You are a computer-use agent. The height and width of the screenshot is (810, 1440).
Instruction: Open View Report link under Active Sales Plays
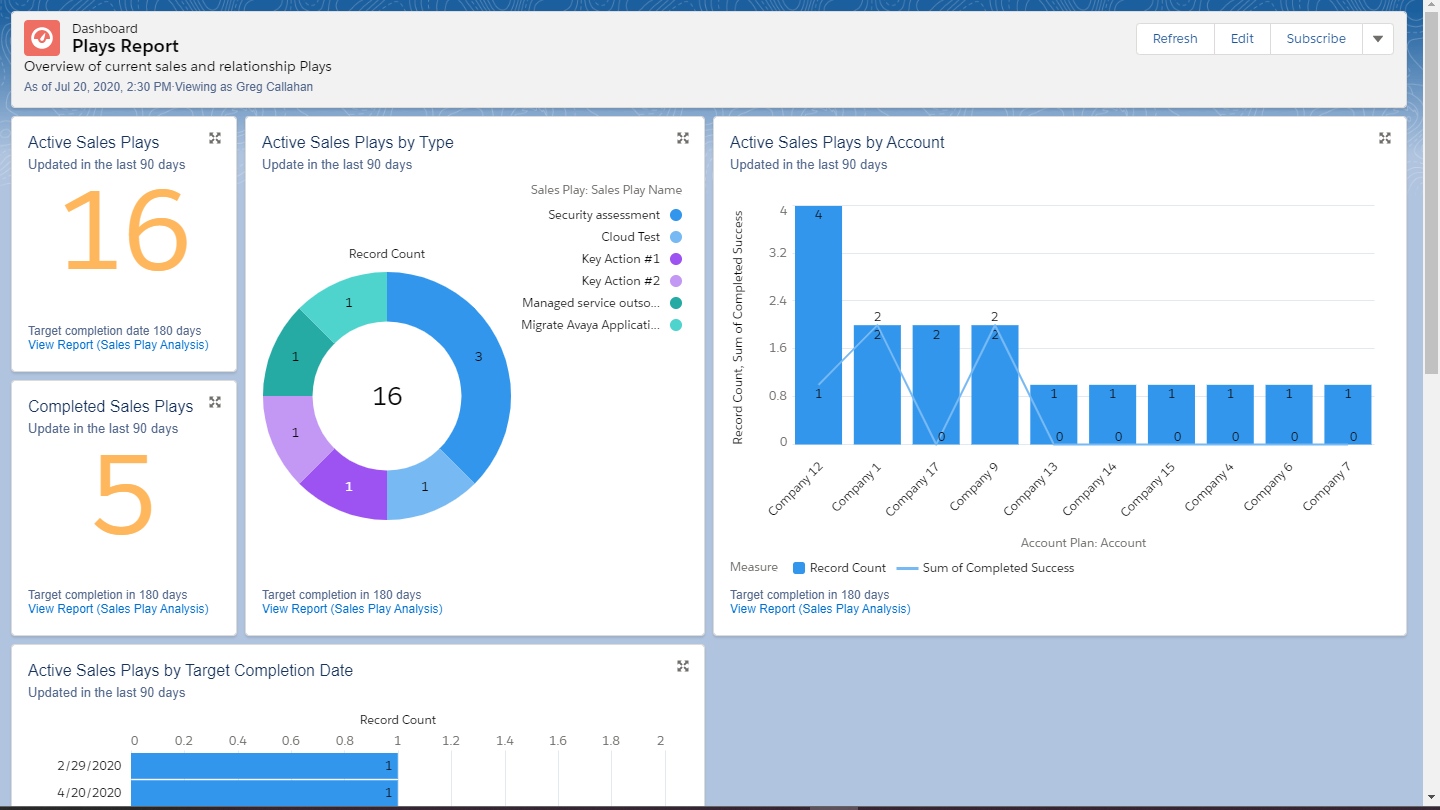coord(118,345)
